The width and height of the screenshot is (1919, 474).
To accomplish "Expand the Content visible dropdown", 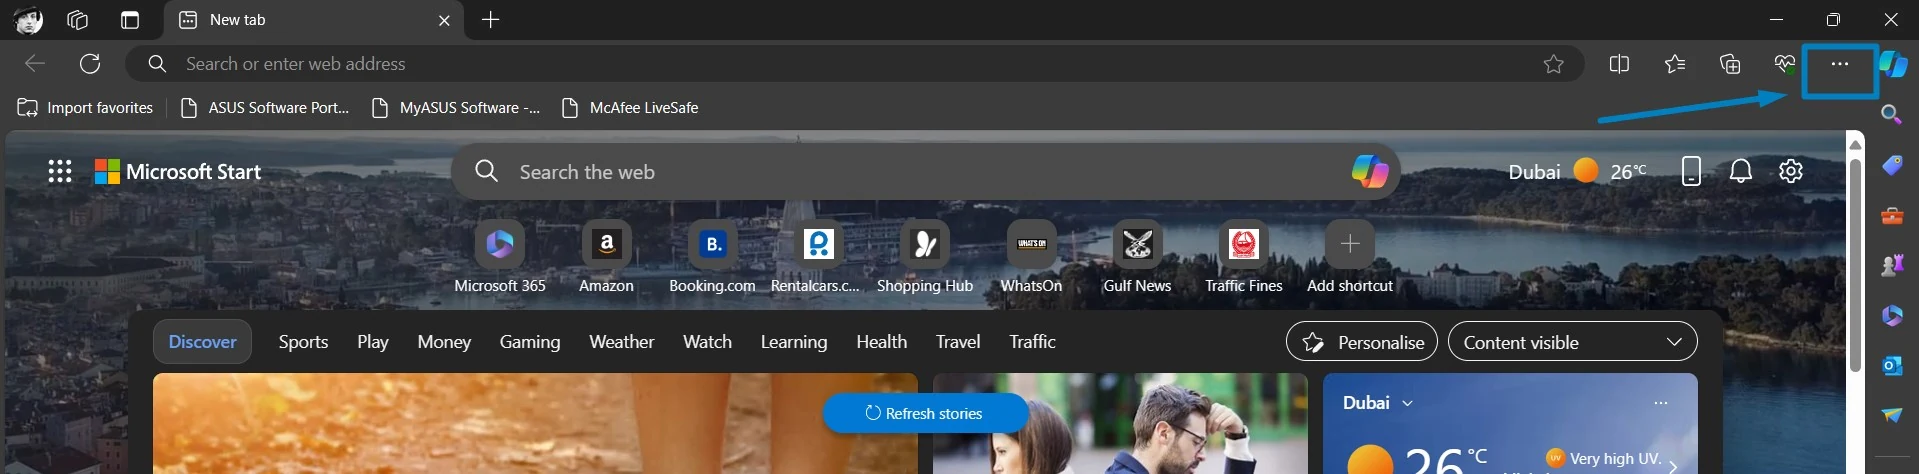I will tap(1572, 342).
